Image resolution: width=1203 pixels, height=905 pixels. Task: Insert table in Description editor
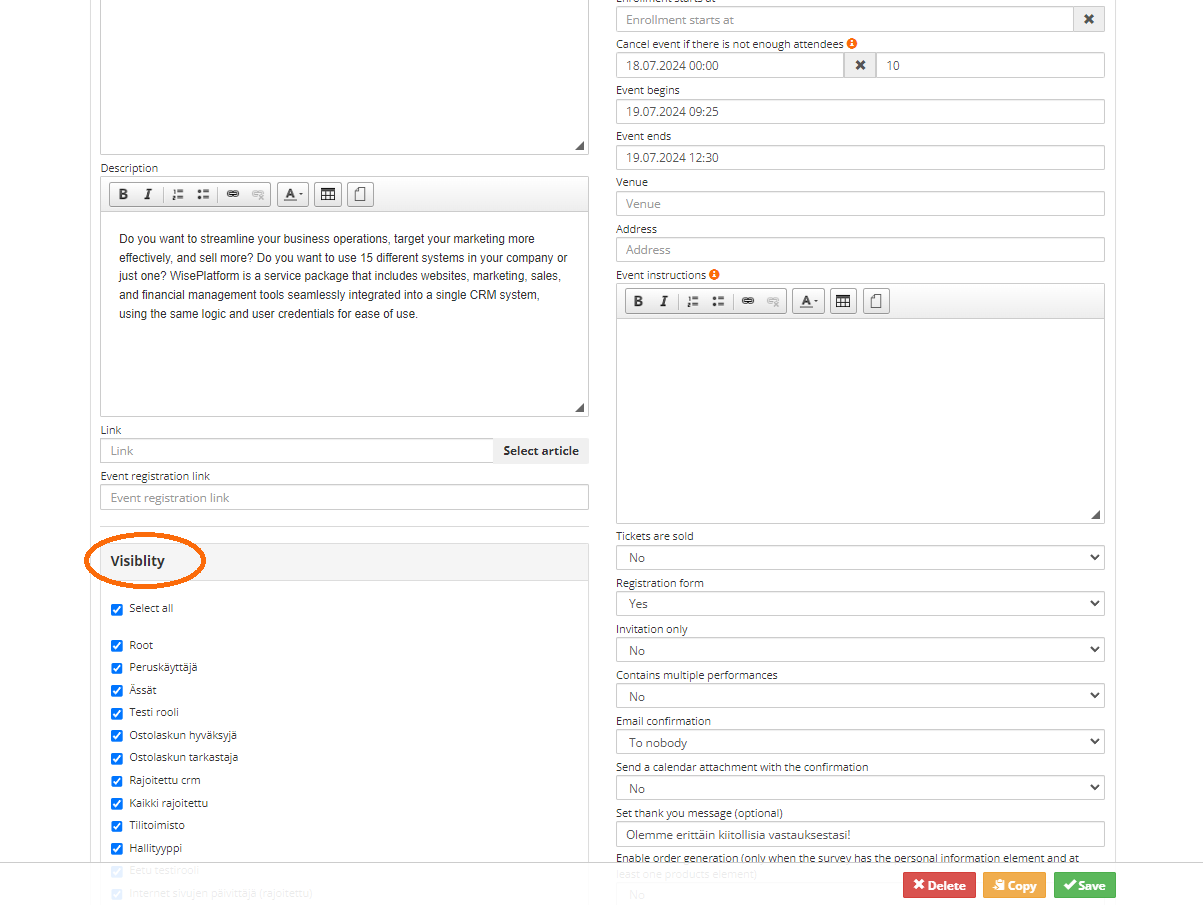327,195
